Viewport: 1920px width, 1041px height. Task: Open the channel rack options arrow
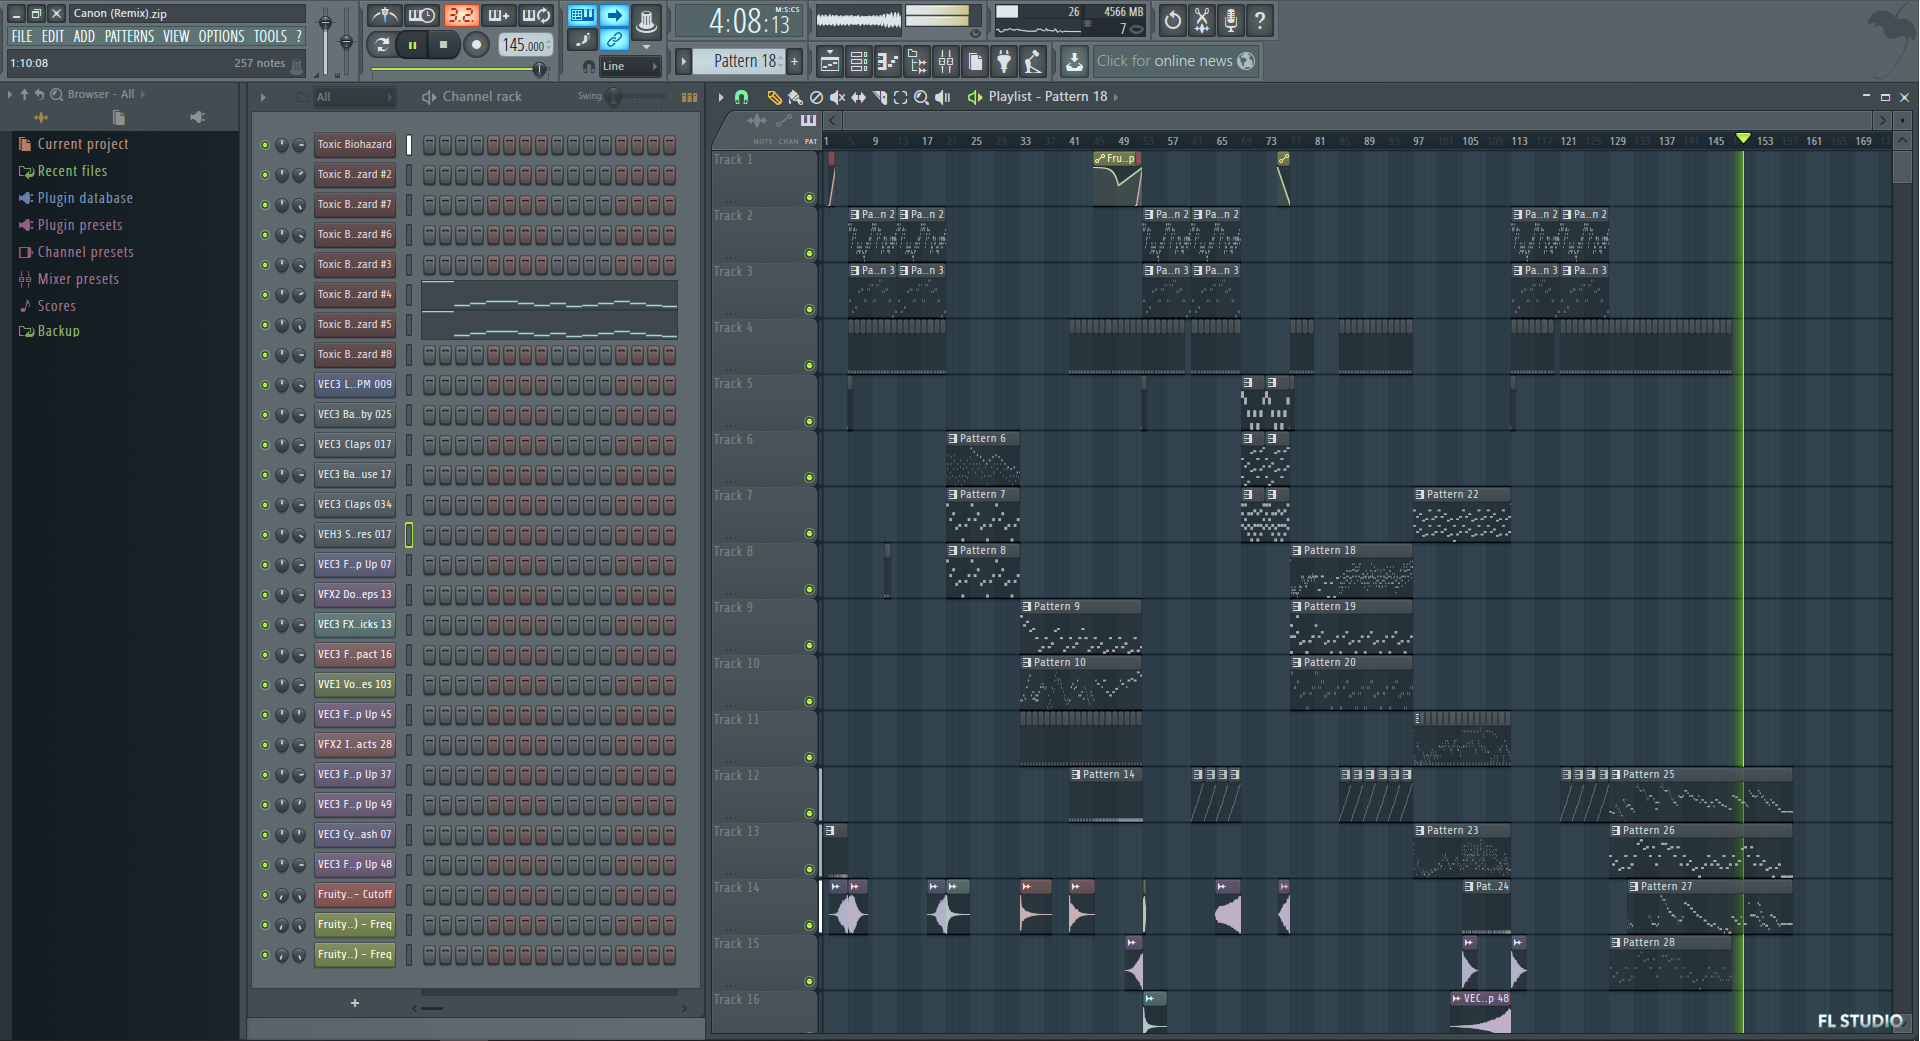263,97
